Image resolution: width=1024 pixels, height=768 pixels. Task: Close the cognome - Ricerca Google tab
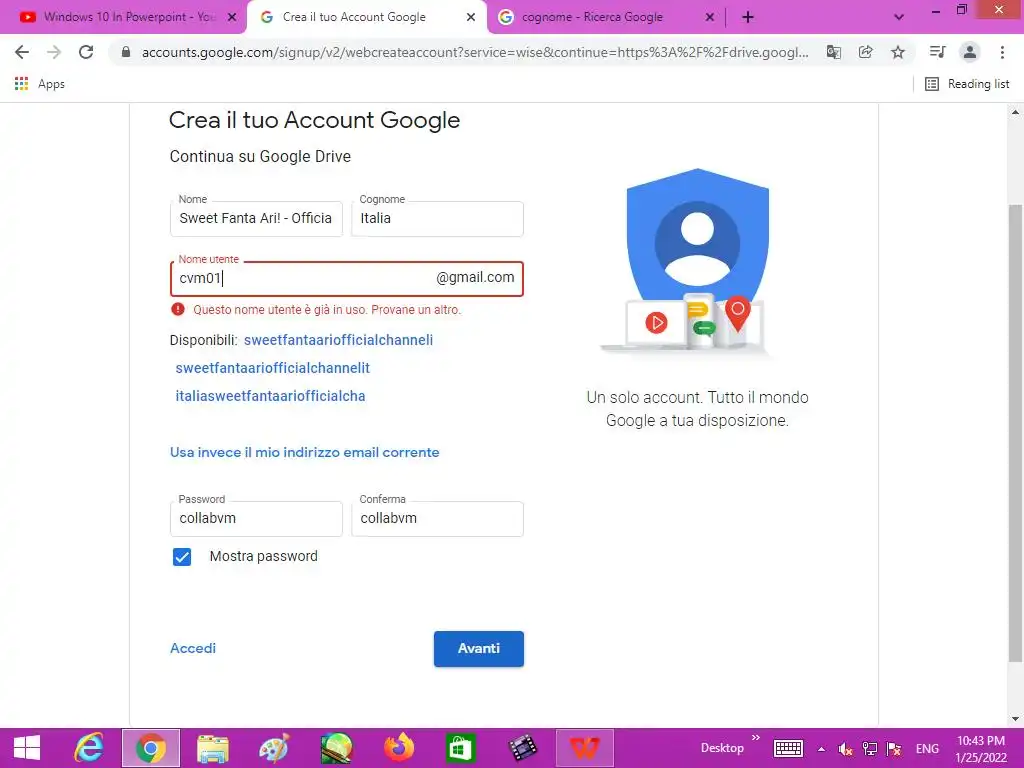710,18
